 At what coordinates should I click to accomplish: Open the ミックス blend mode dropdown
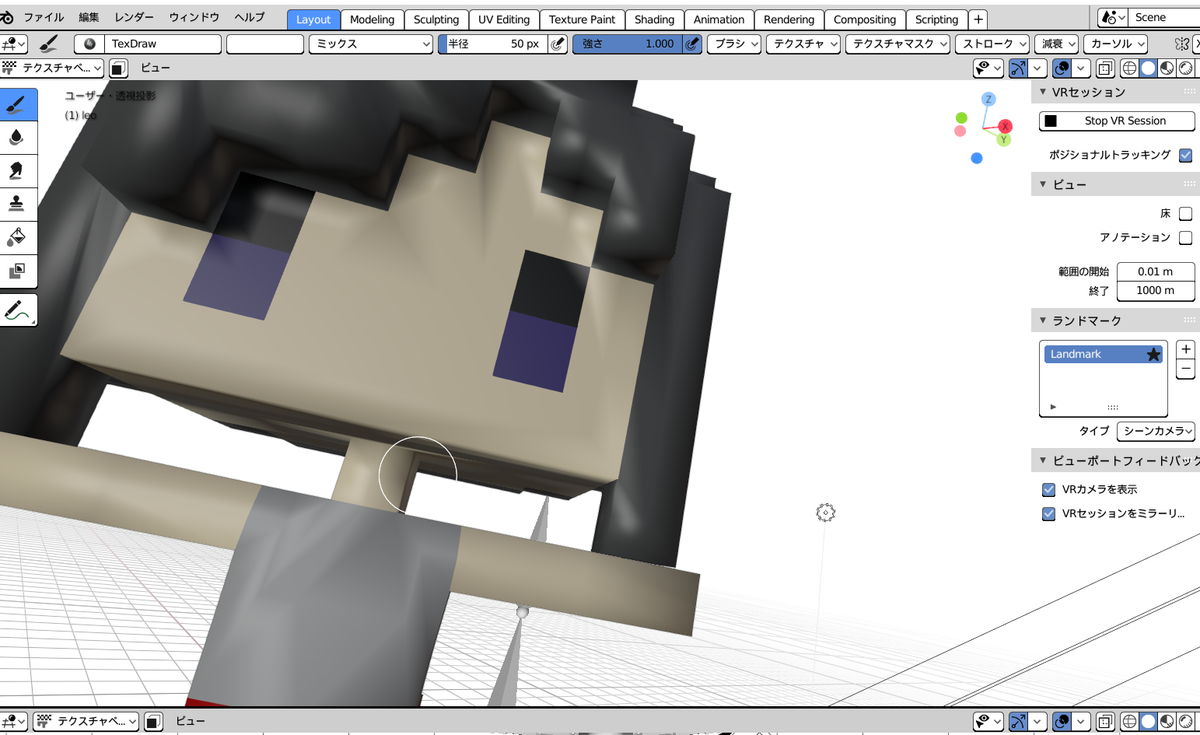point(370,44)
